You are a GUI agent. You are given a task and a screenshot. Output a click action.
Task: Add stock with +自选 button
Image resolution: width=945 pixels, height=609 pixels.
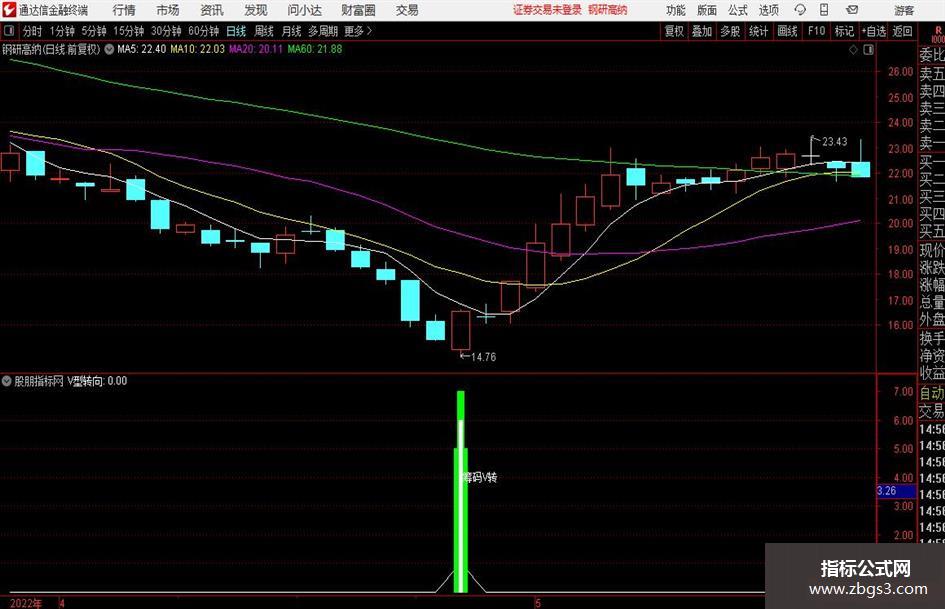pos(874,31)
